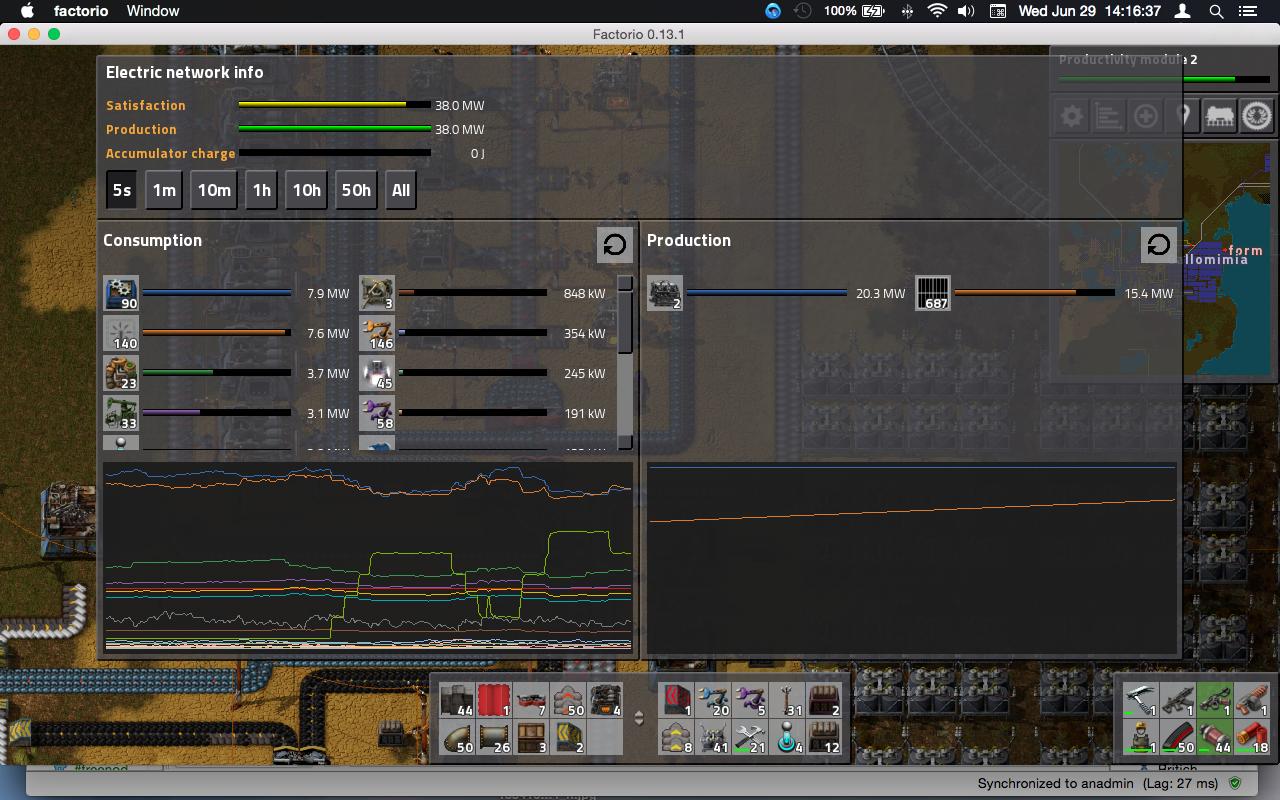Select repair pack quickbar slot with 21
Viewport: 1280px width, 800px height.
750,737
